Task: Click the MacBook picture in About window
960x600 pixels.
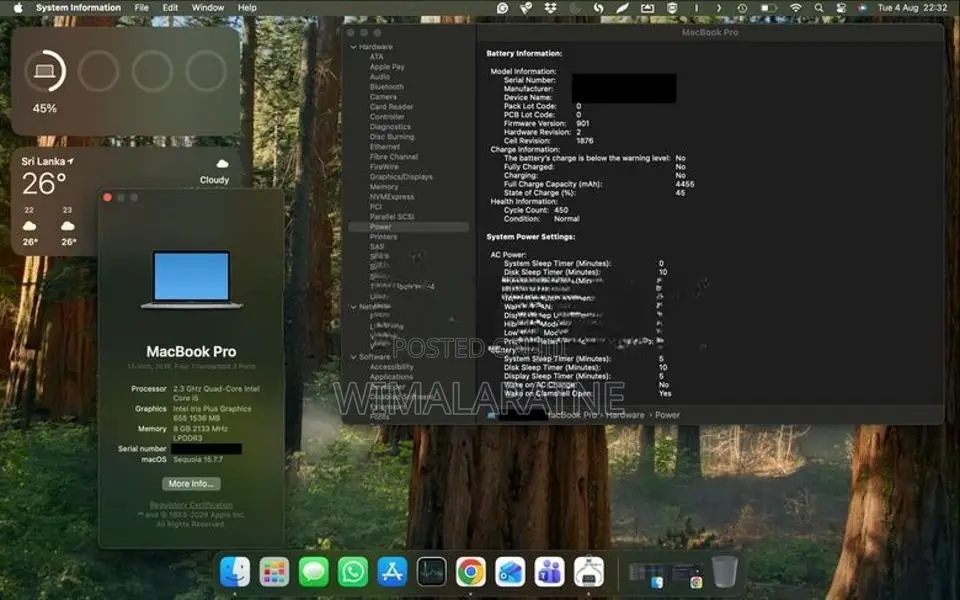Action: click(192, 279)
